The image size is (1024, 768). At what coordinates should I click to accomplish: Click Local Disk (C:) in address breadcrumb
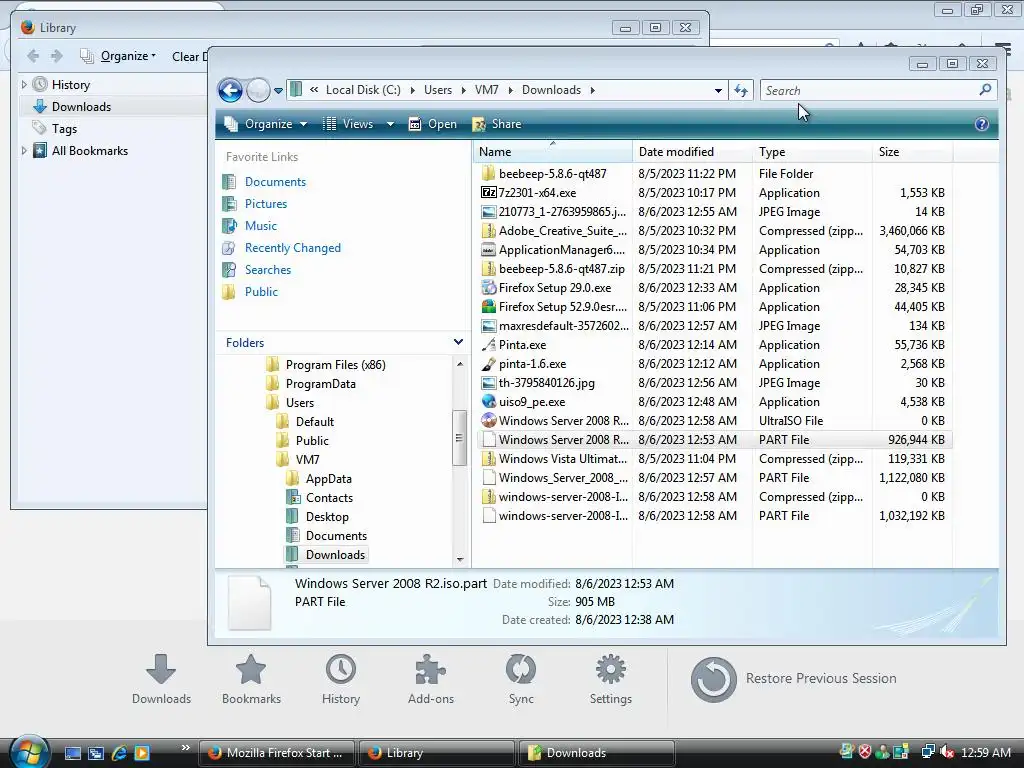(363, 90)
